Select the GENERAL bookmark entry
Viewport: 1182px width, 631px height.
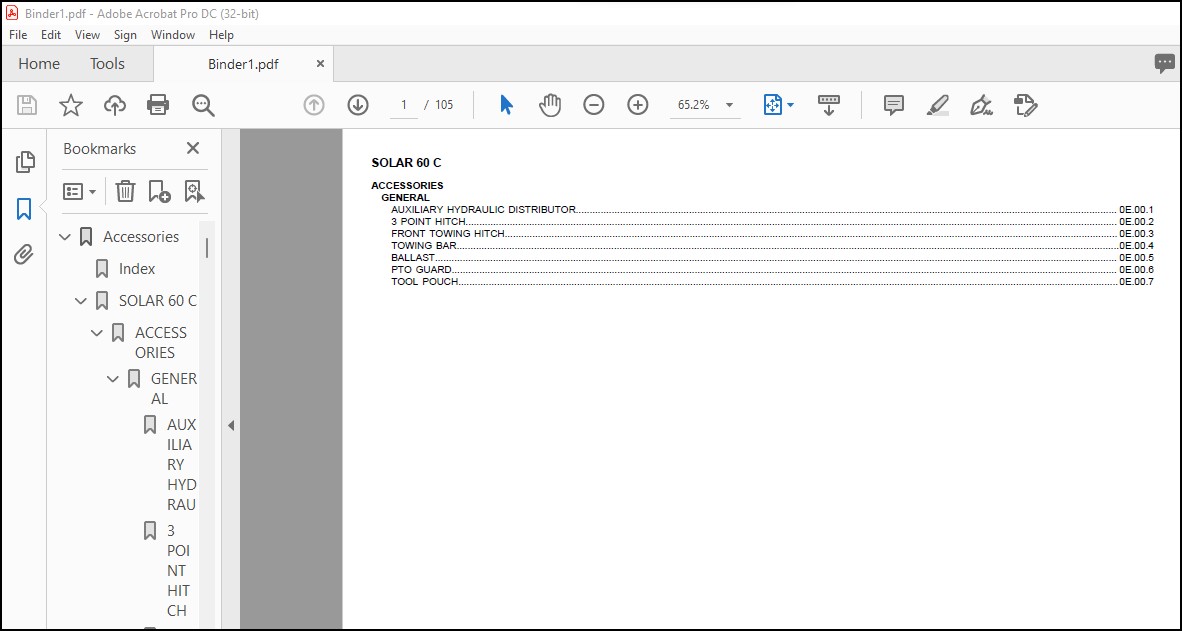173,388
